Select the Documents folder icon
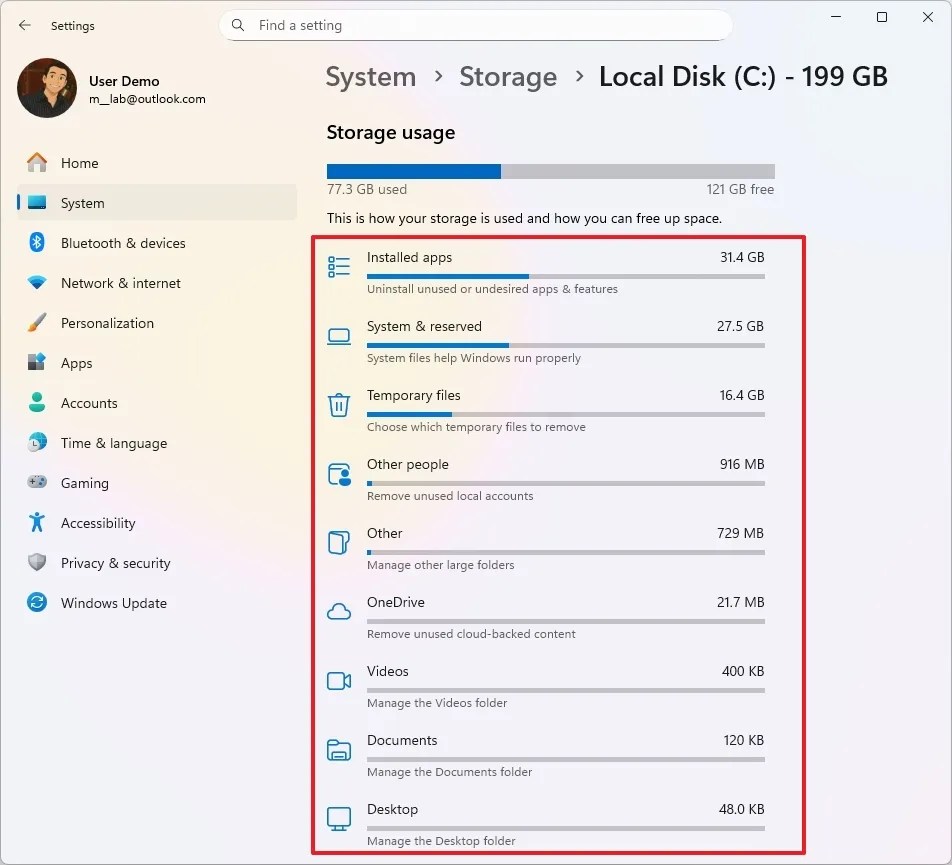Viewport: 952px width, 865px height. 338,748
